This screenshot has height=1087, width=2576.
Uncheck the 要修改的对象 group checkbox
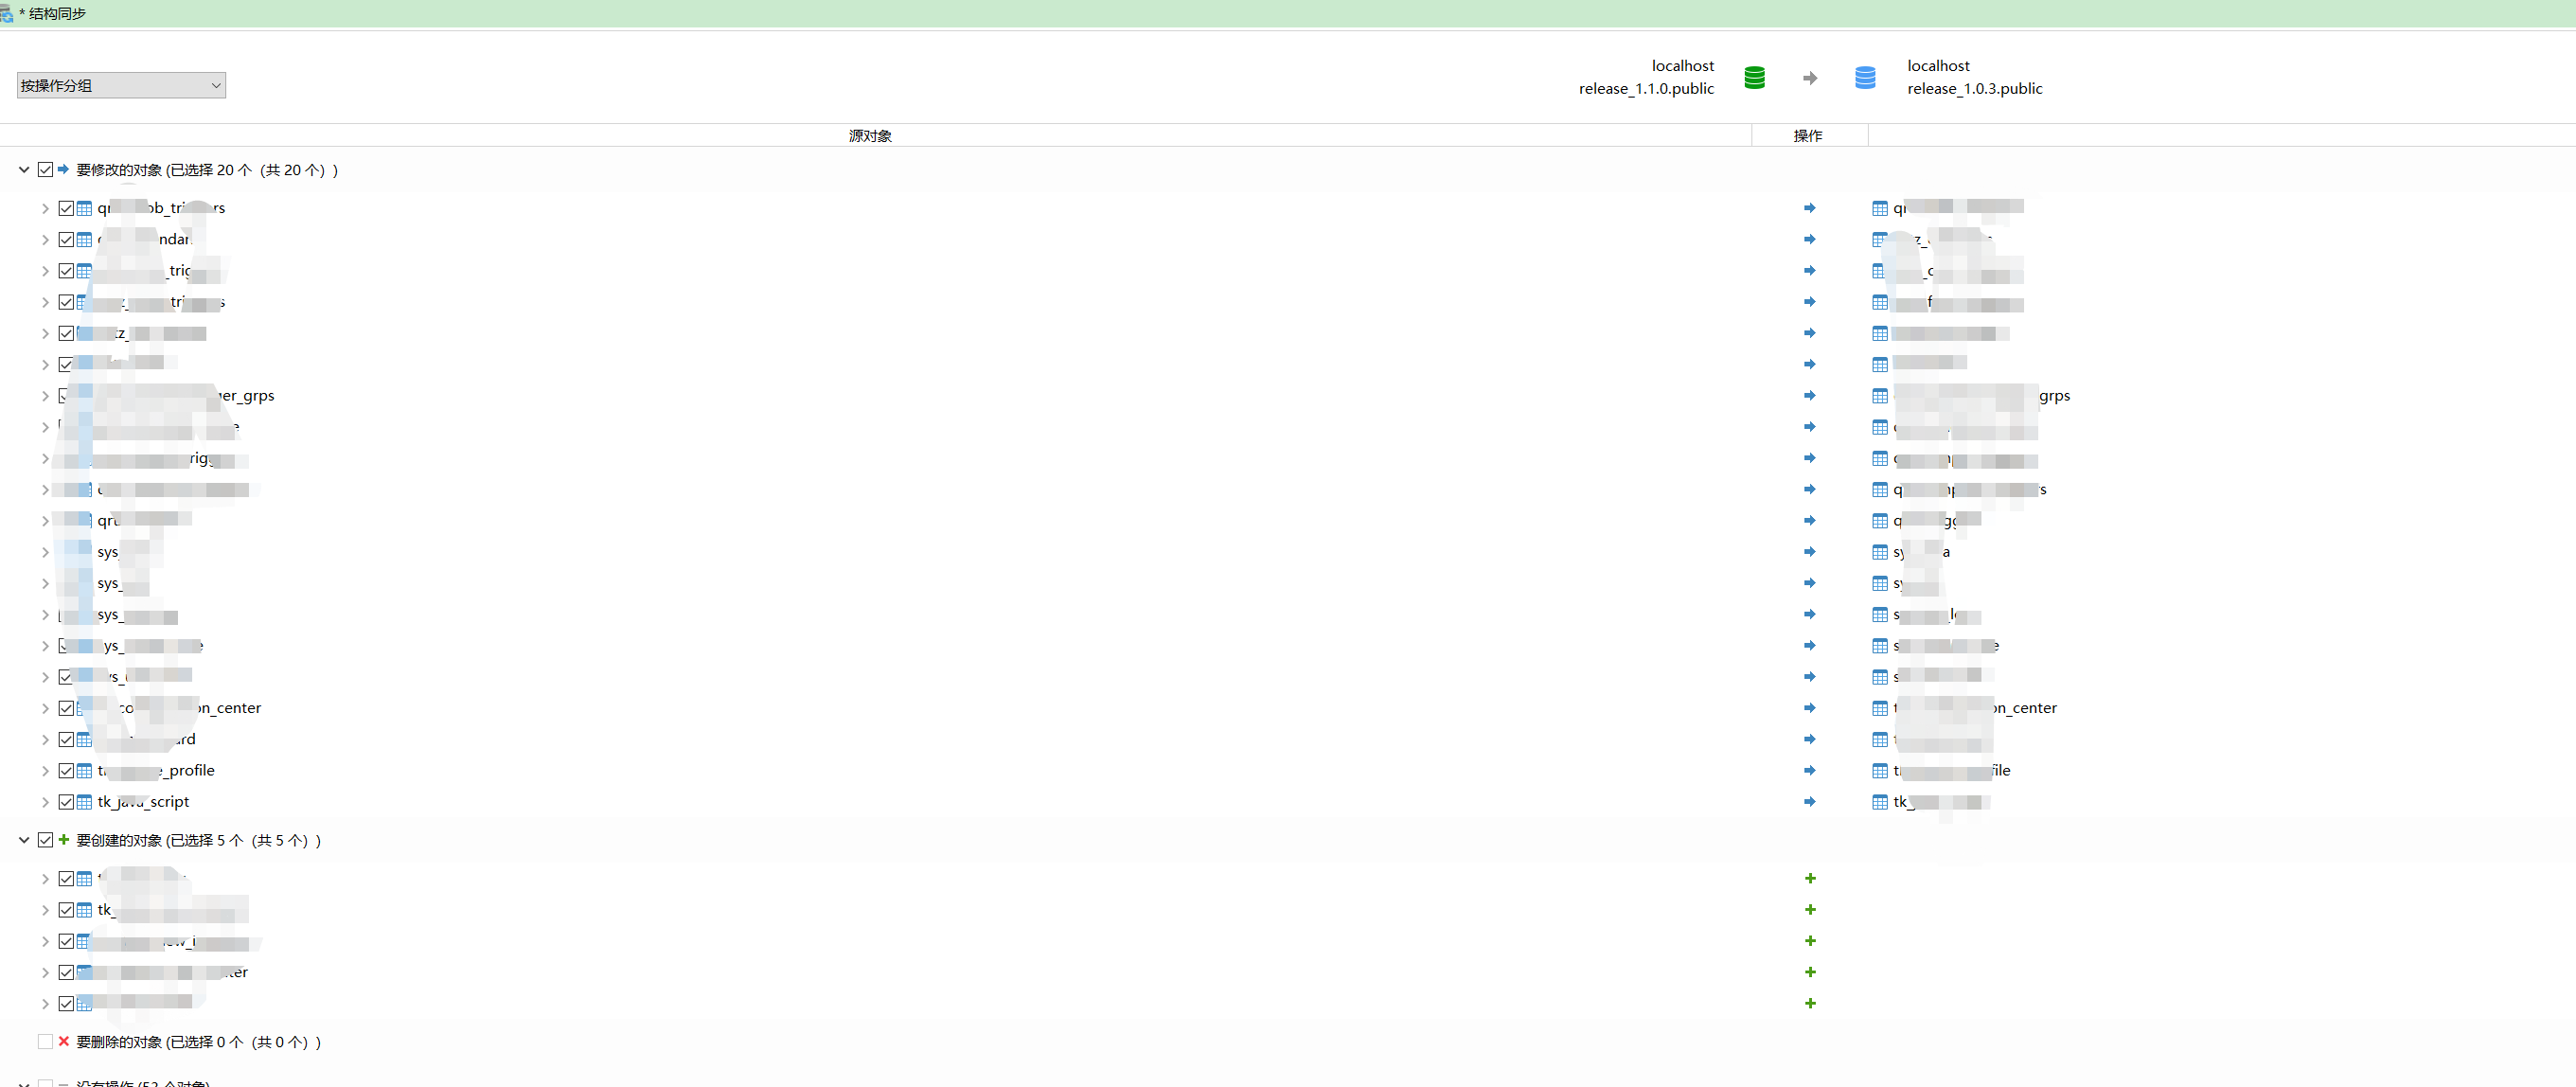[45, 170]
